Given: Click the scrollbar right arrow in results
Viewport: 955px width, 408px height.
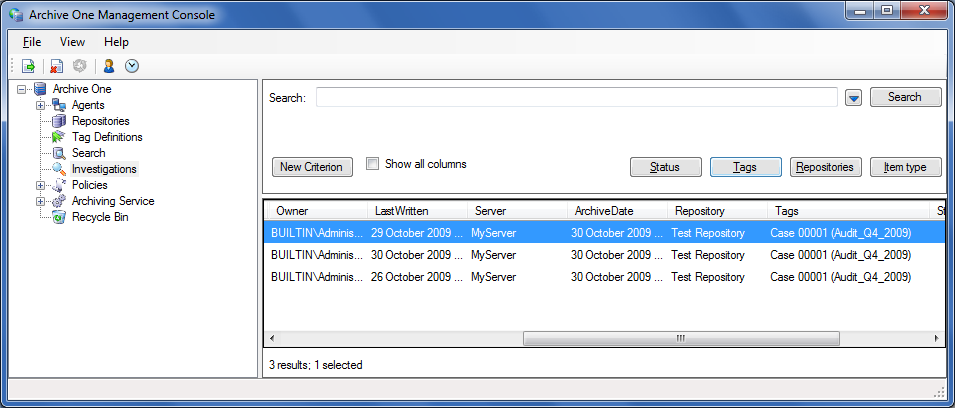Looking at the screenshot, I should tap(937, 339).
